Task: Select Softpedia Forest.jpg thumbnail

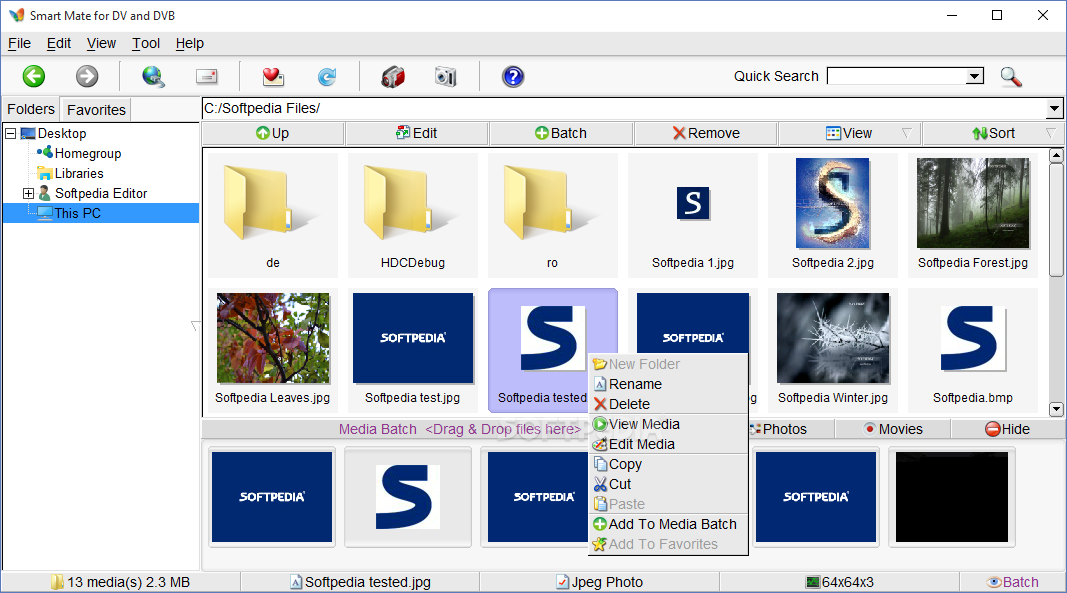Action: 973,215
